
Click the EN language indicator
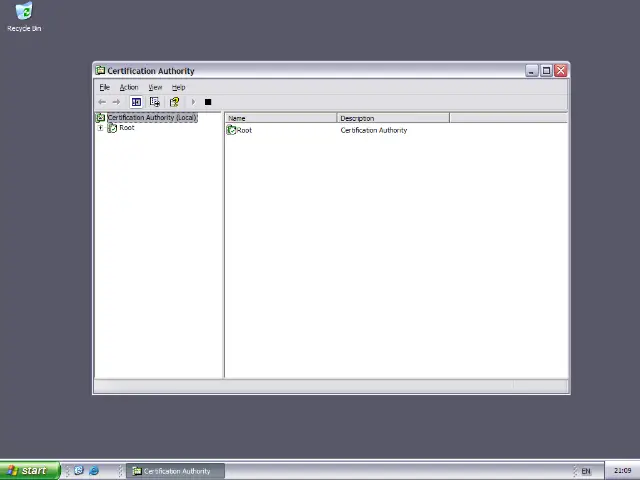tap(586, 471)
